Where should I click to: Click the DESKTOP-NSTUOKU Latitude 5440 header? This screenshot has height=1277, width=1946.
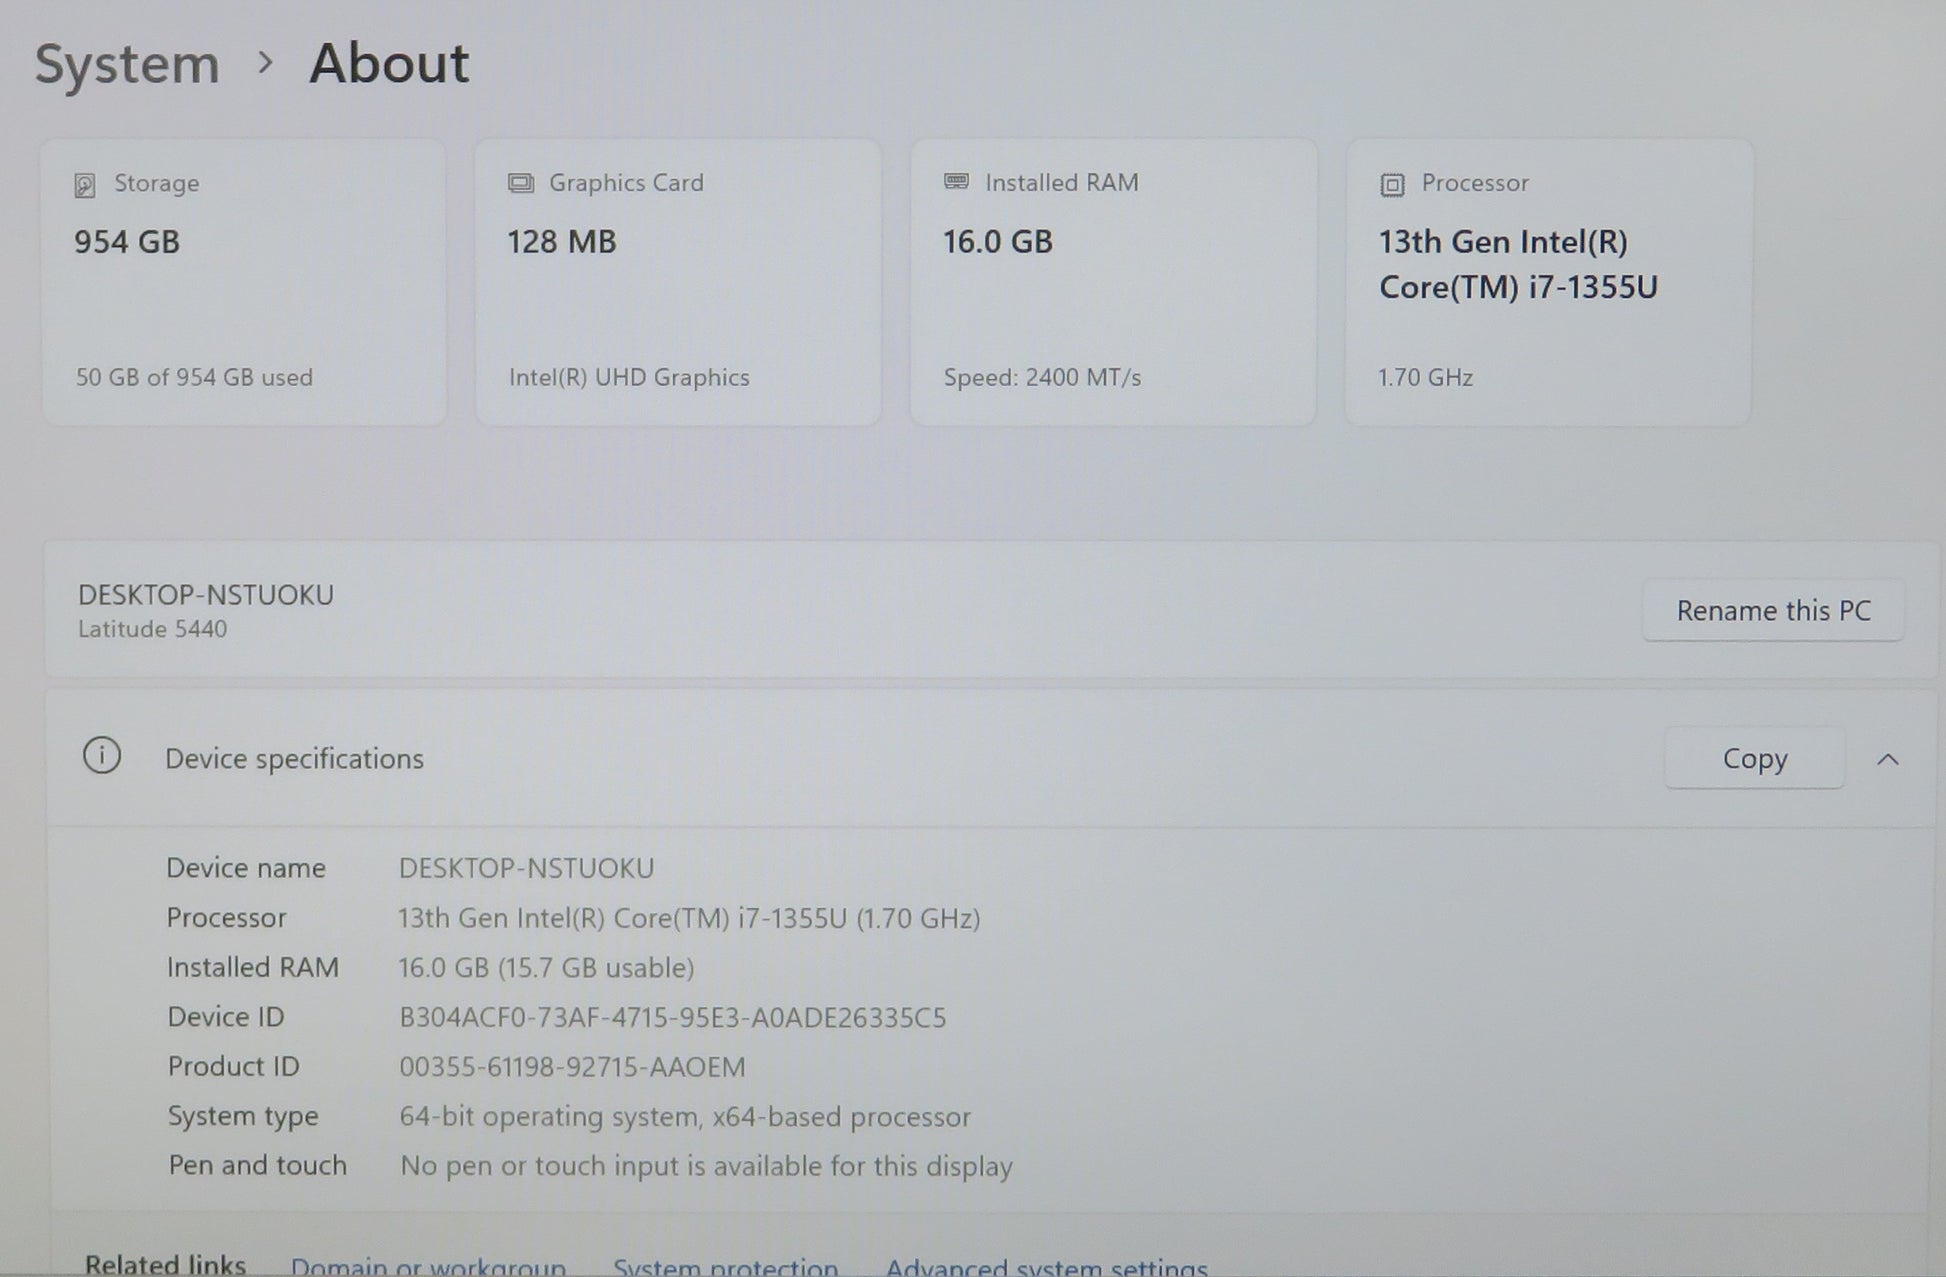206,610
